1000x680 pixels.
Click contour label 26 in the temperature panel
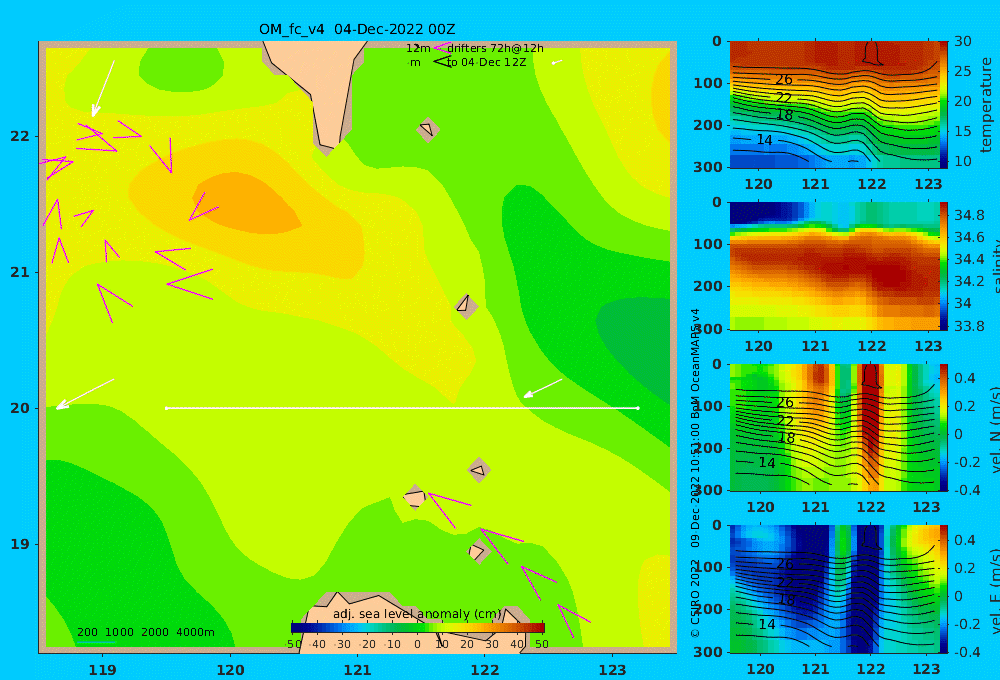point(784,80)
